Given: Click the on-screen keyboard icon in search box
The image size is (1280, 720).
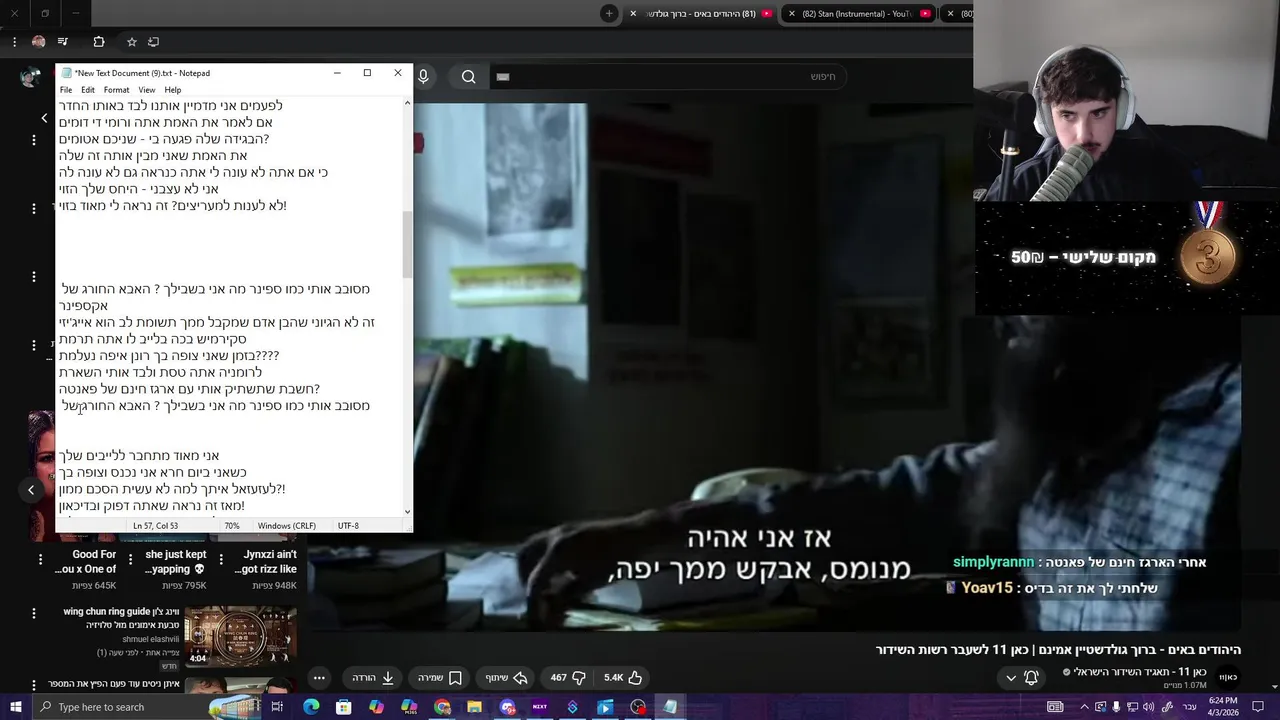Looking at the screenshot, I should [503, 77].
